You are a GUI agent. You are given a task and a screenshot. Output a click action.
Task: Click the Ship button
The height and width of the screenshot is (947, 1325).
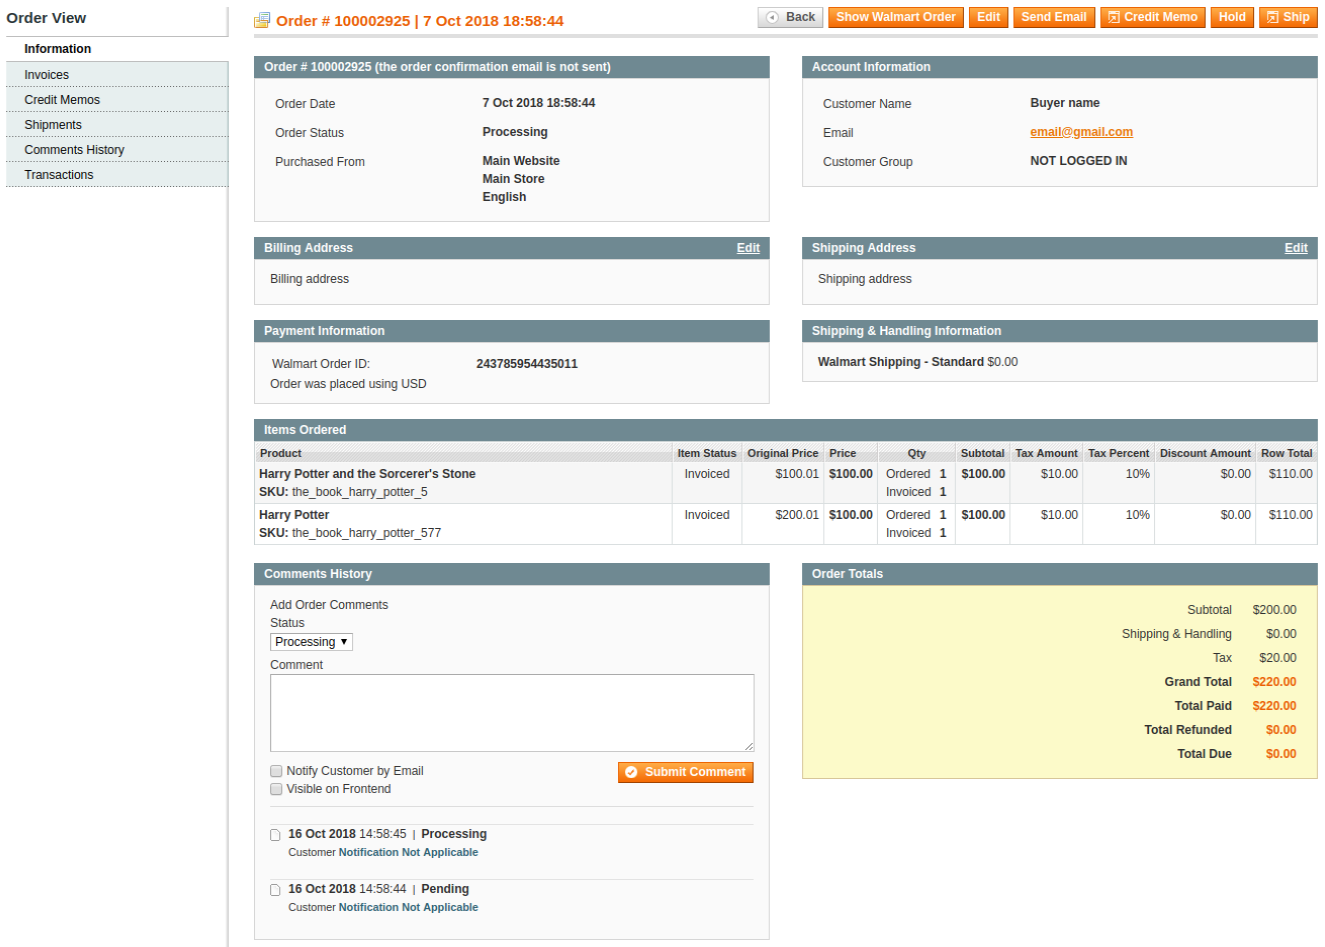1288,17
